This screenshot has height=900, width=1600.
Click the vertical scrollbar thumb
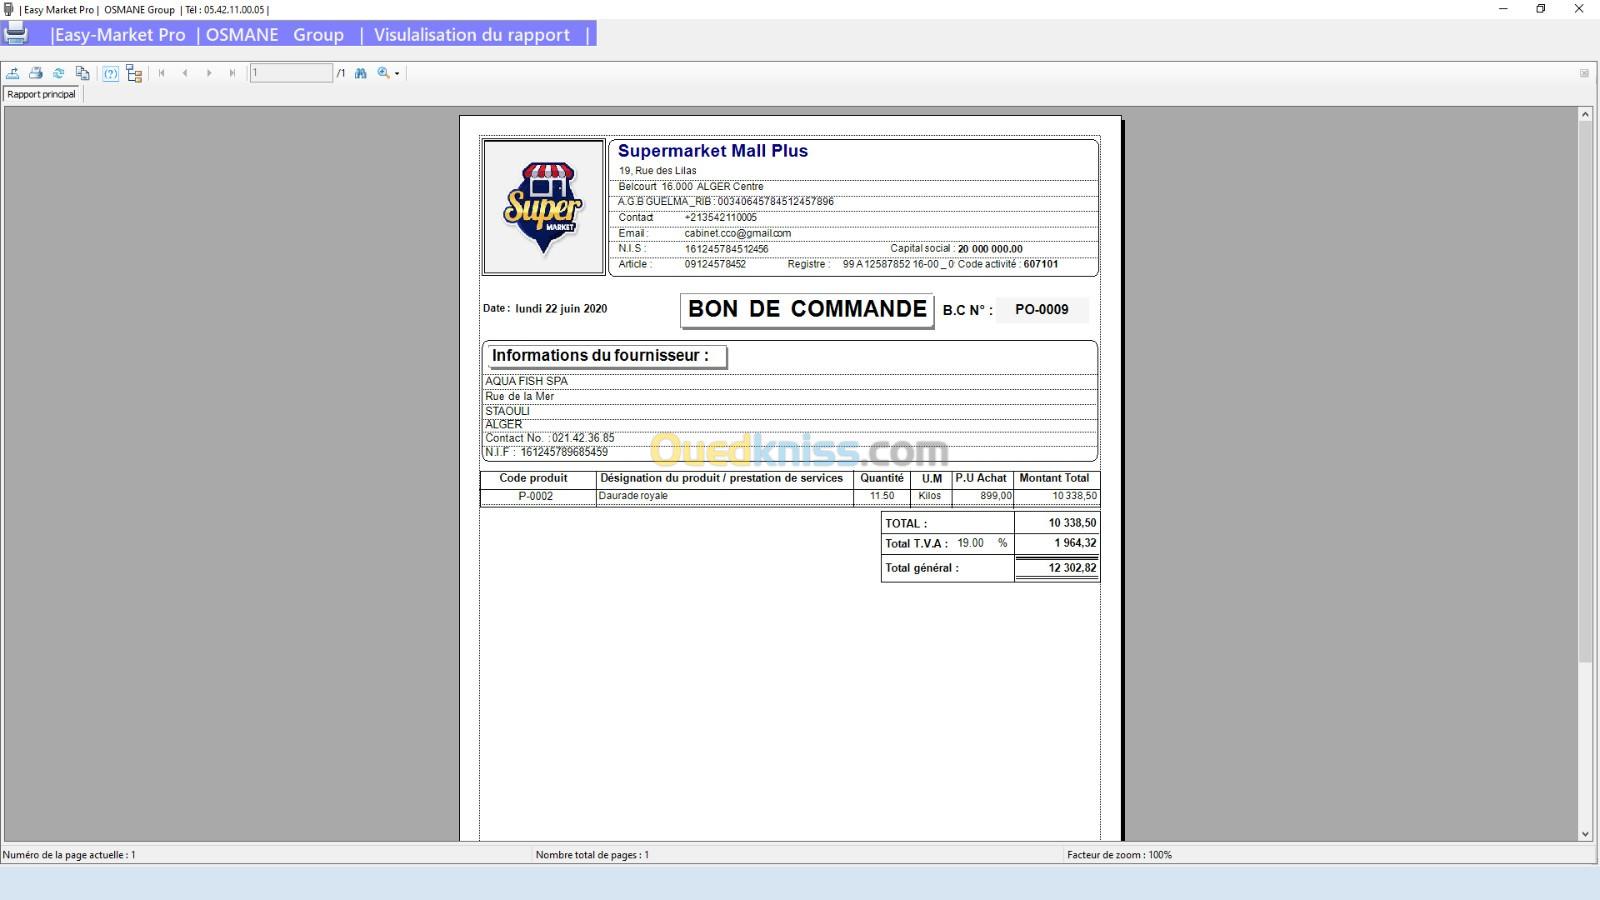click(x=1585, y=390)
